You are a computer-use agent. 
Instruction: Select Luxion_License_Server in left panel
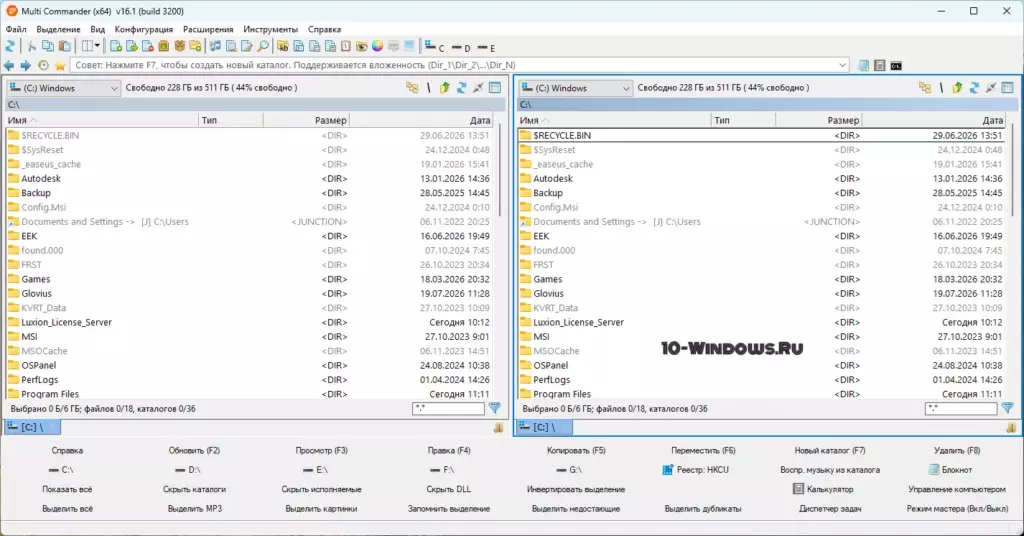(x=249, y=322)
